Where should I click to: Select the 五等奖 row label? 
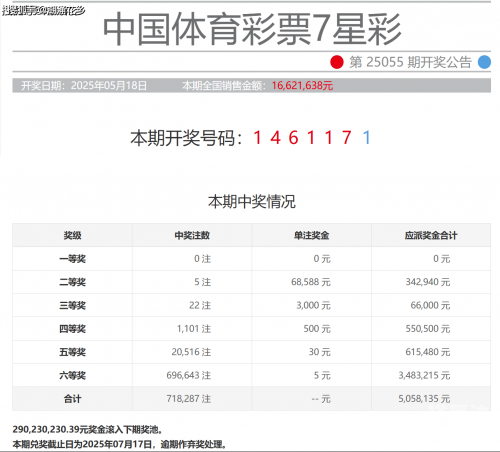pyautogui.click(x=72, y=352)
